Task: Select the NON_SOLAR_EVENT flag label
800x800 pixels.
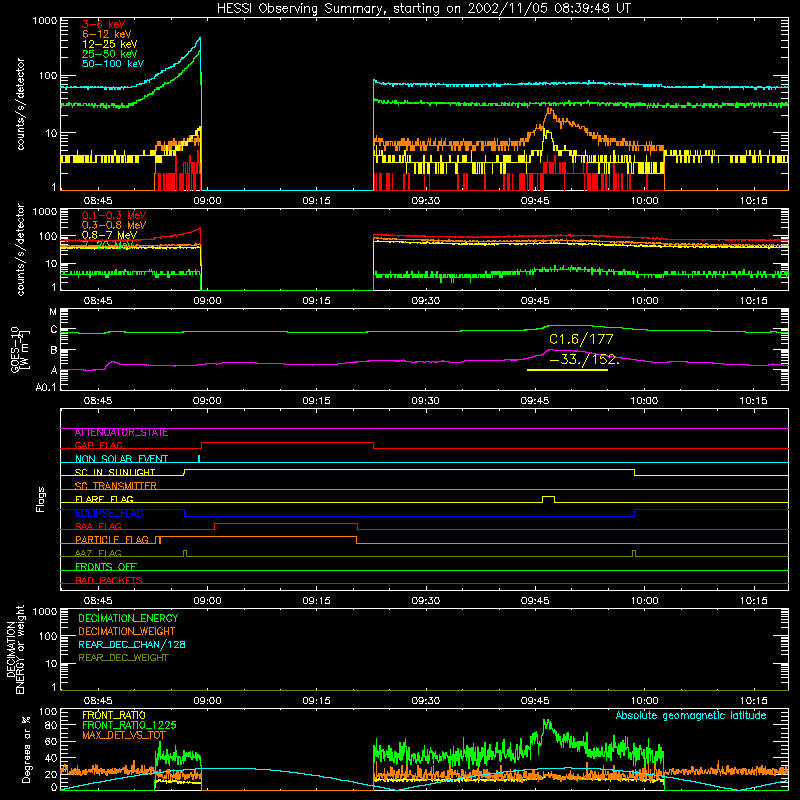Action: [121, 459]
